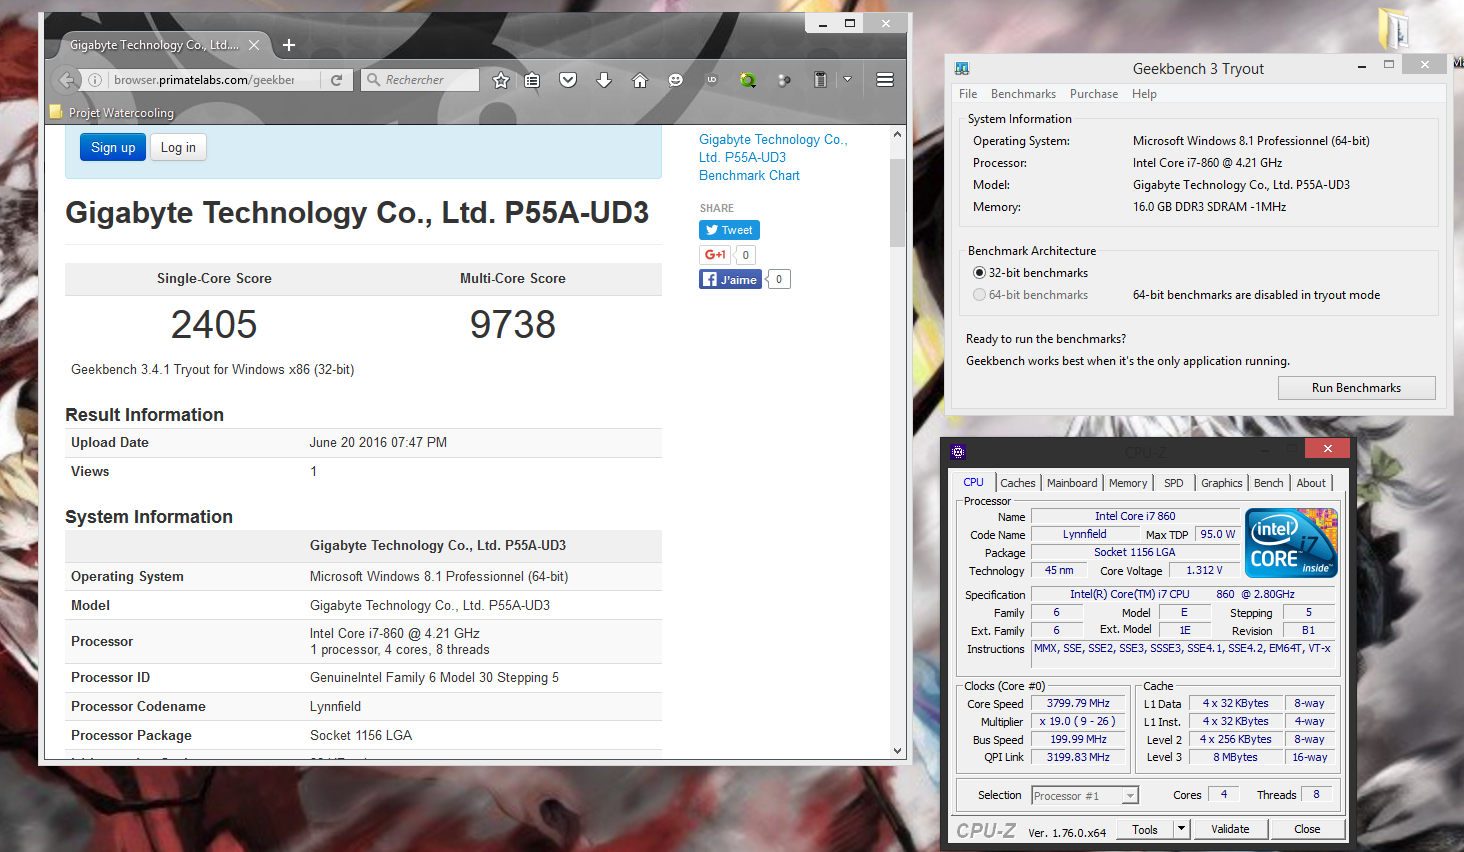Click the Core Speed value 3799.79 MHz
The image size is (1464, 852).
pos(1078,703)
